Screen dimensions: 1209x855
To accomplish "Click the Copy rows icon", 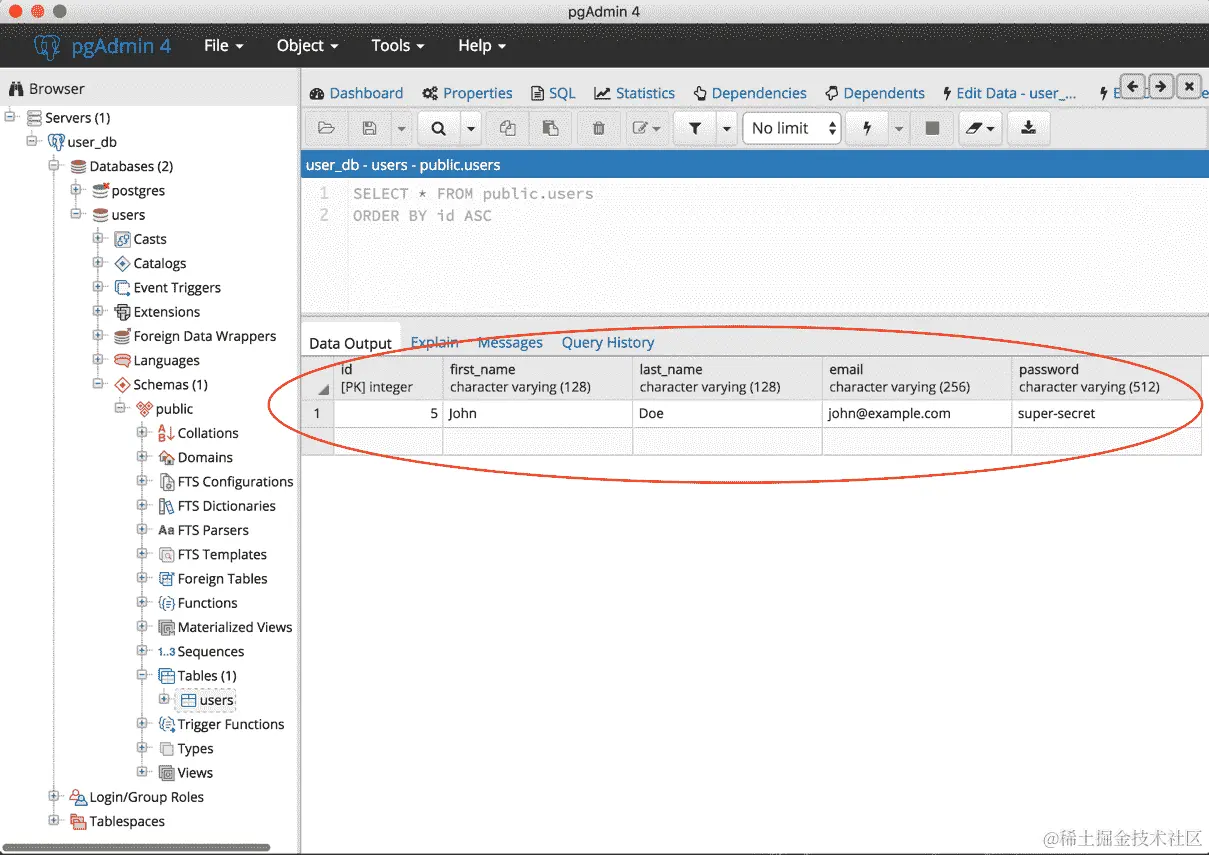I will [x=508, y=128].
